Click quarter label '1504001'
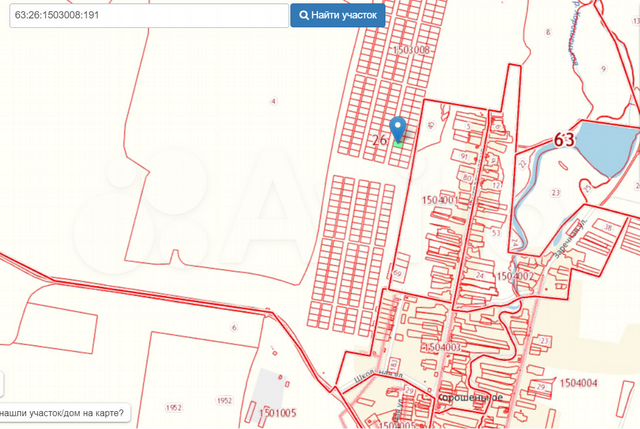Viewport: 640px width, 429px height. point(440,200)
